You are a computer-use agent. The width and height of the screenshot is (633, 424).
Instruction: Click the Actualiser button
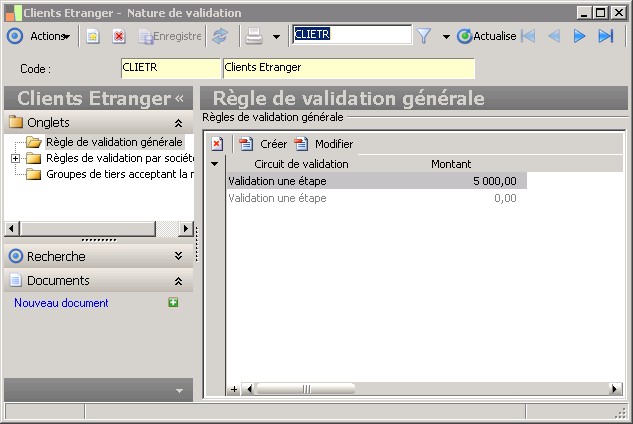pyautogui.click(x=487, y=36)
